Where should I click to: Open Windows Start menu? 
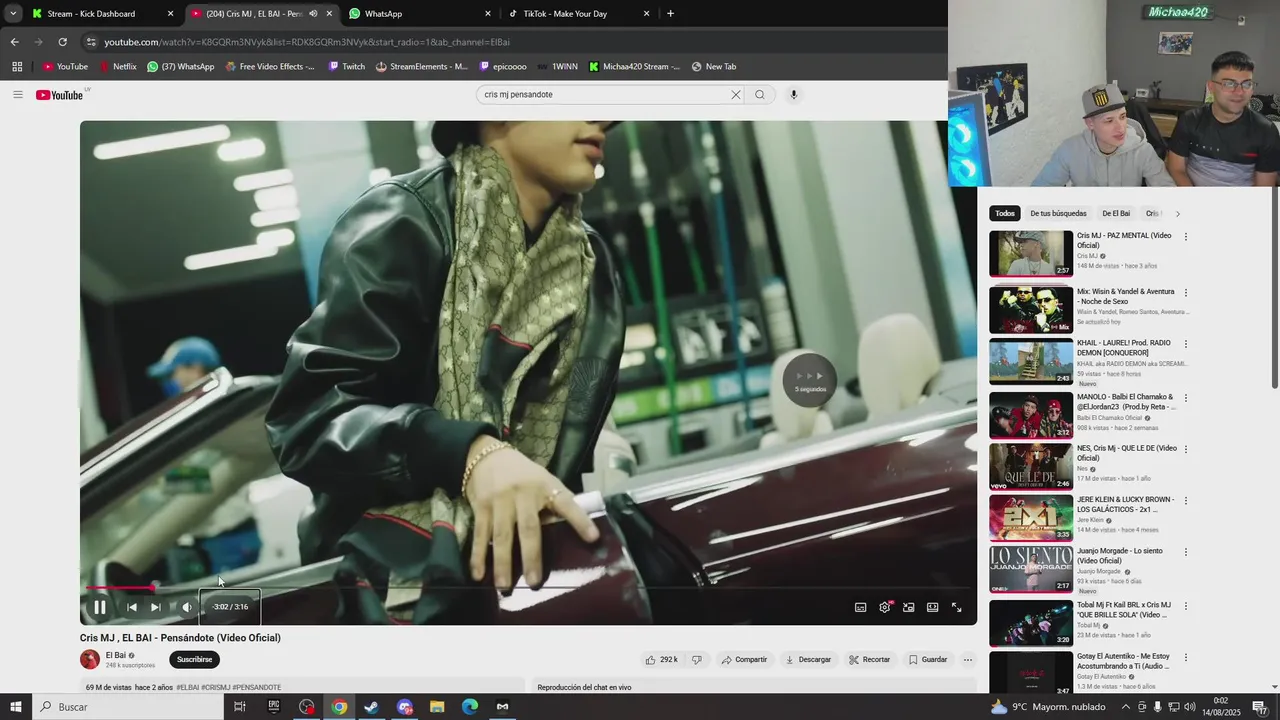click(x=15, y=707)
